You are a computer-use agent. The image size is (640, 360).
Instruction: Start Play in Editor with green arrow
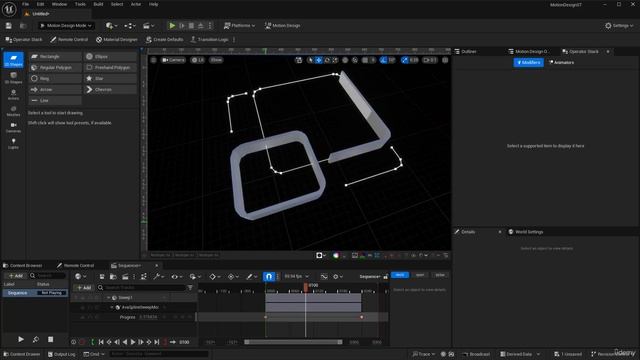pyautogui.click(x=172, y=26)
